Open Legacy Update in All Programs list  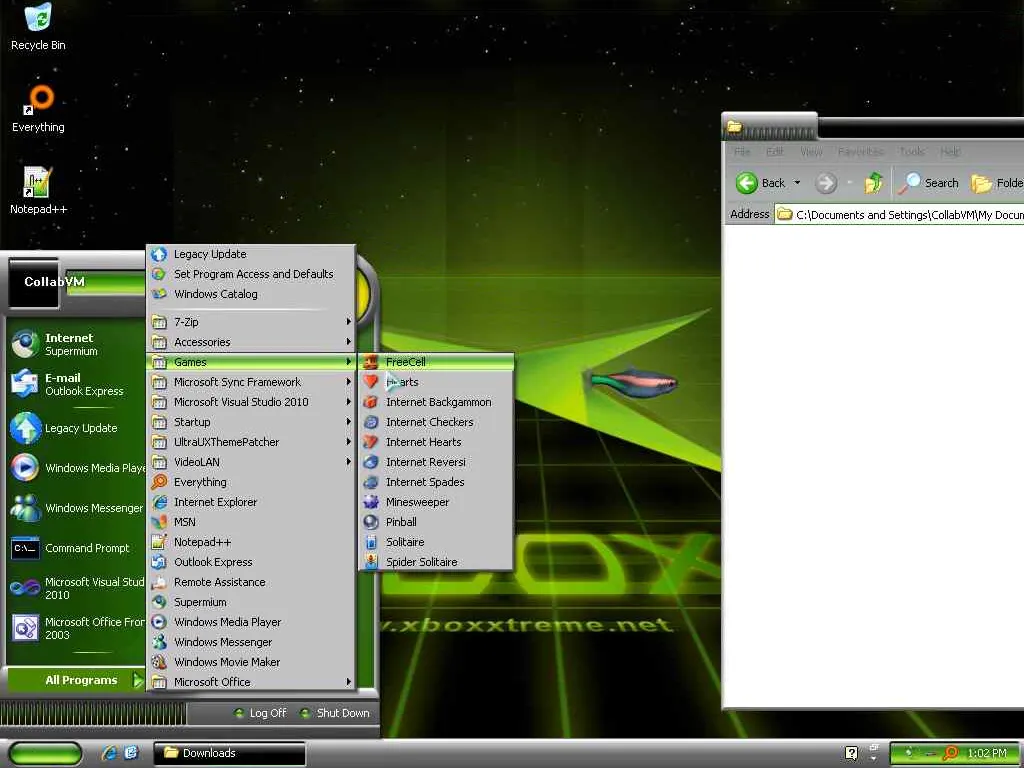251,254
